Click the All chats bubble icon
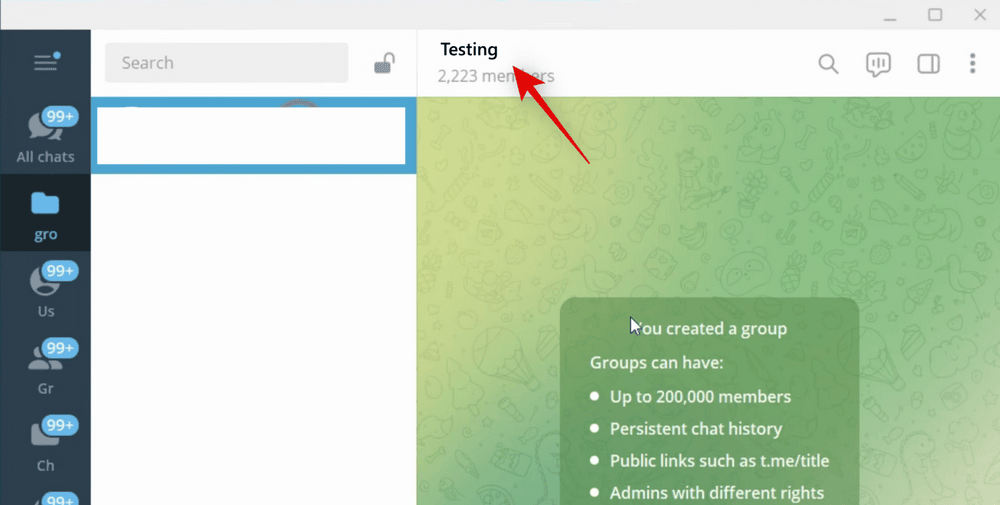1000x505 pixels. pos(43,127)
